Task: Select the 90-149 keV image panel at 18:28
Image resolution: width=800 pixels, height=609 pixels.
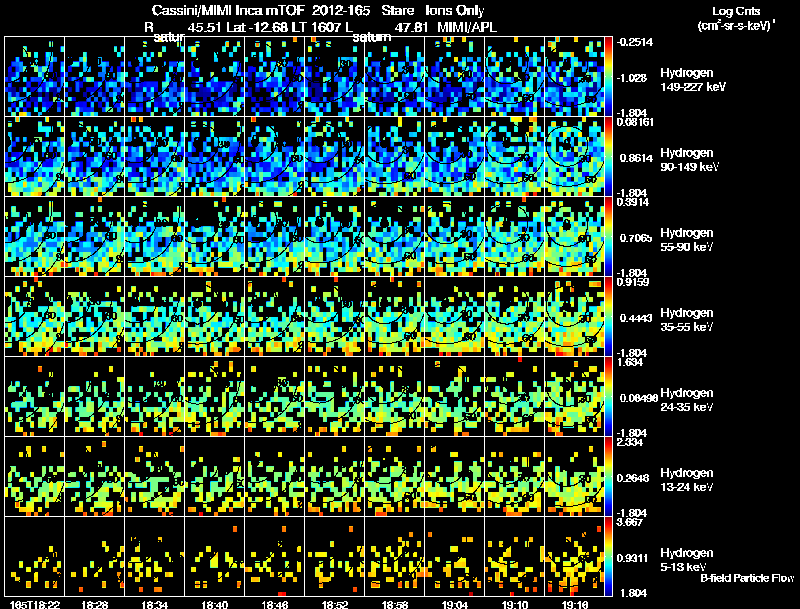Action: 95,157
